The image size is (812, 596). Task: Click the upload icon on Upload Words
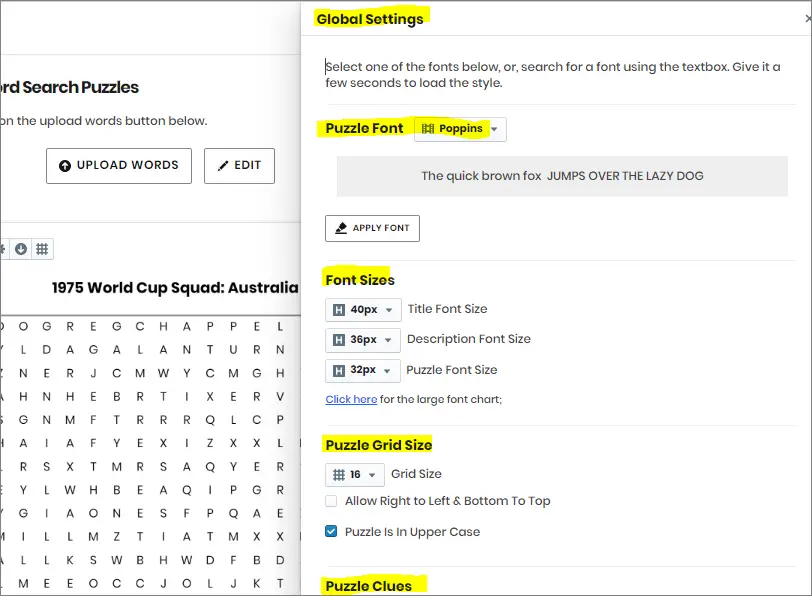(x=65, y=166)
